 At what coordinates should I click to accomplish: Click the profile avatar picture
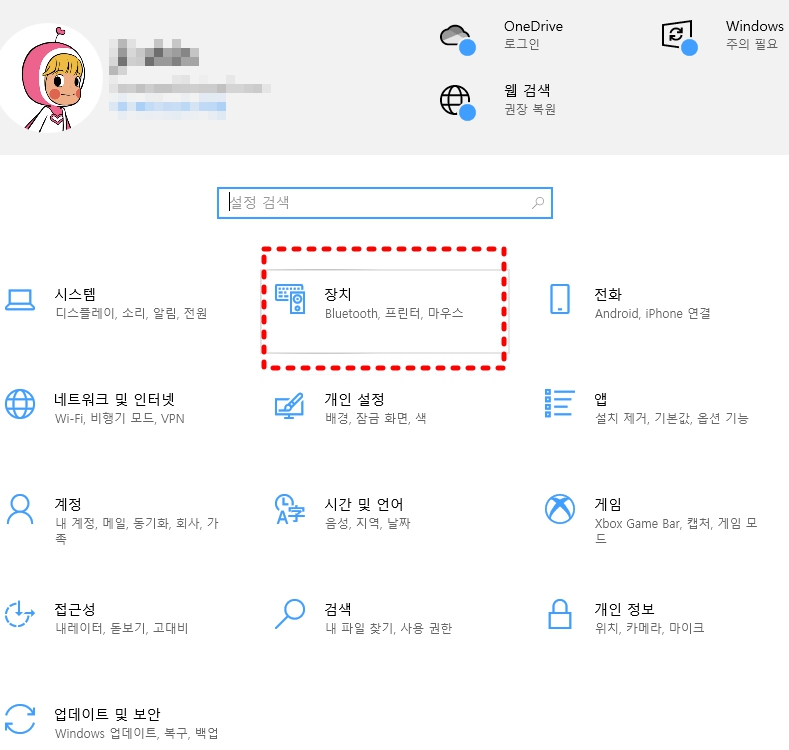coord(49,78)
